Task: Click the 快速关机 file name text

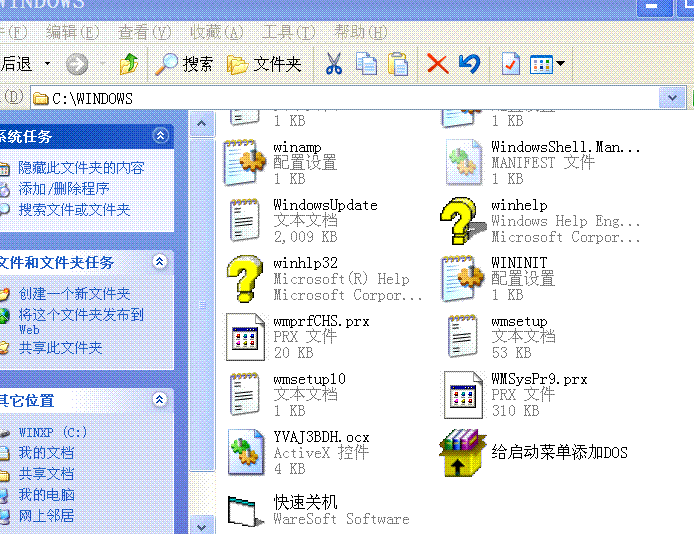Action: [305, 502]
